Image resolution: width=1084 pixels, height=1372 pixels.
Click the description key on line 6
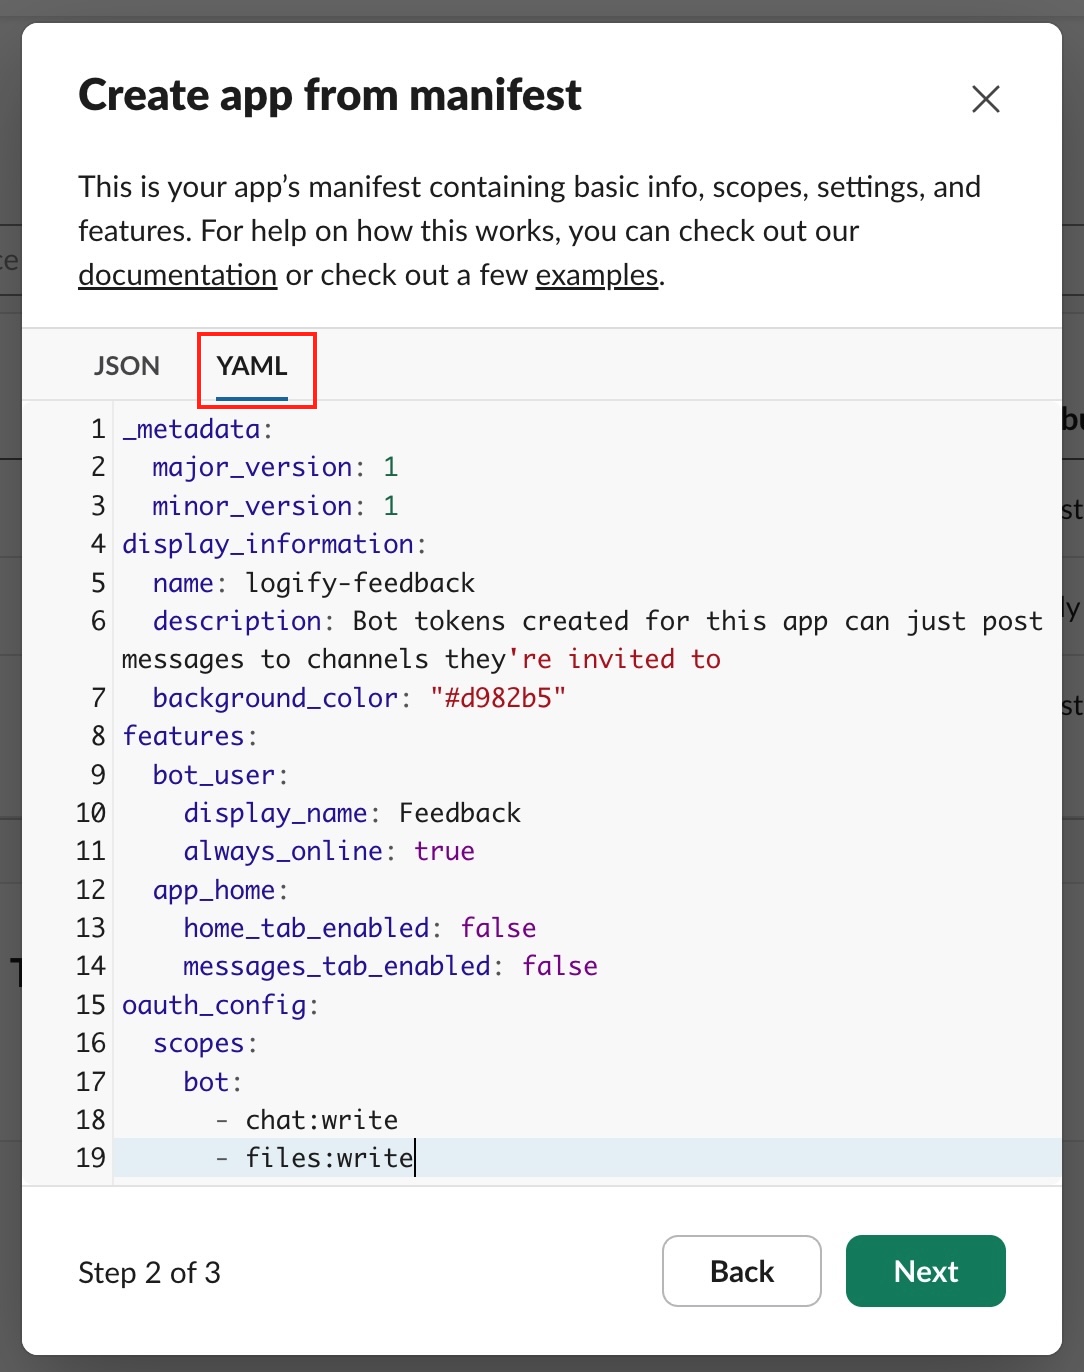[x=237, y=621]
